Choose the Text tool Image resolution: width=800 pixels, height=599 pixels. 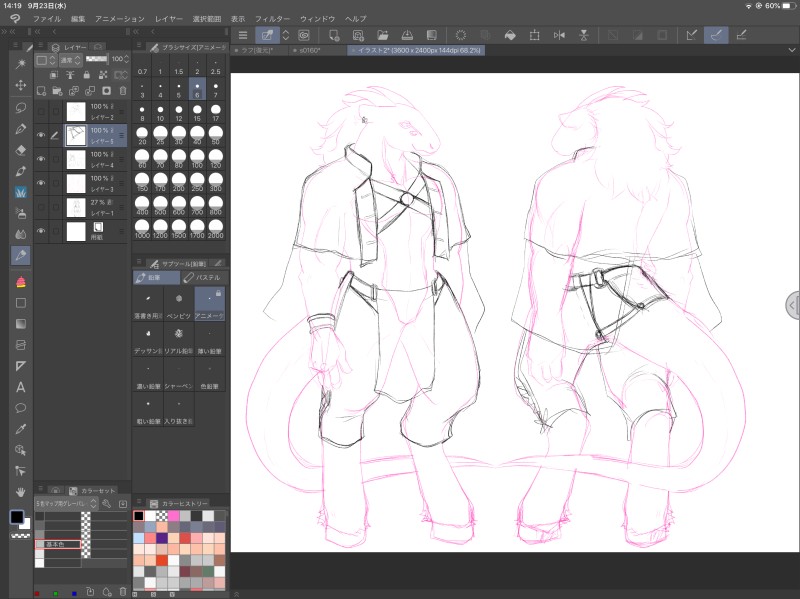(x=20, y=387)
